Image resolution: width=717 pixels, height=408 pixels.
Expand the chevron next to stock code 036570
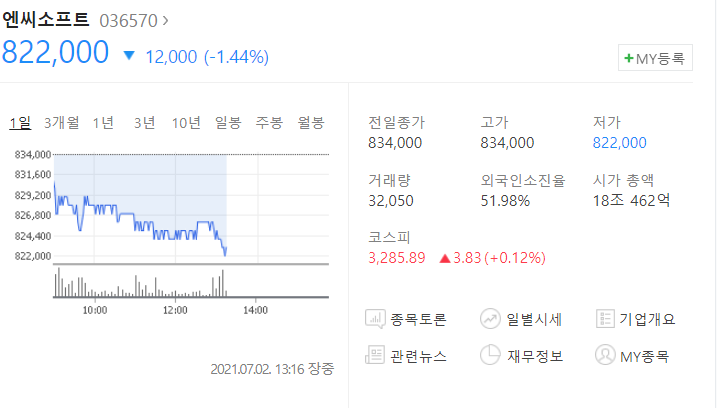click(x=165, y=21)
